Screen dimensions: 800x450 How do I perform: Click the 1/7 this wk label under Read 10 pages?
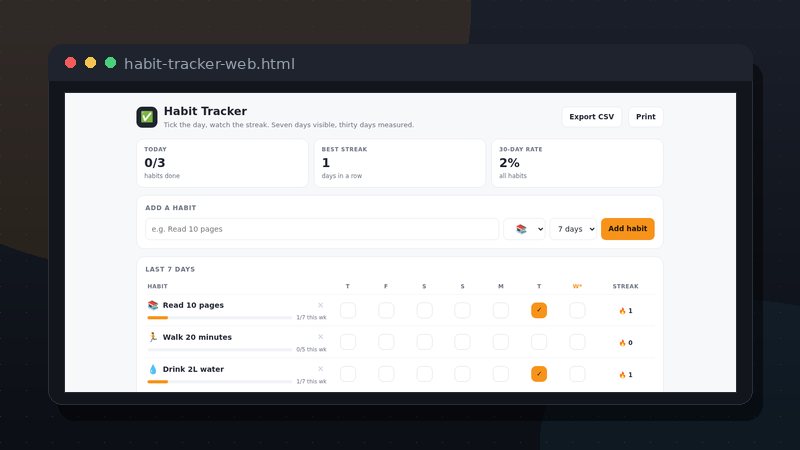coord(311,317)
